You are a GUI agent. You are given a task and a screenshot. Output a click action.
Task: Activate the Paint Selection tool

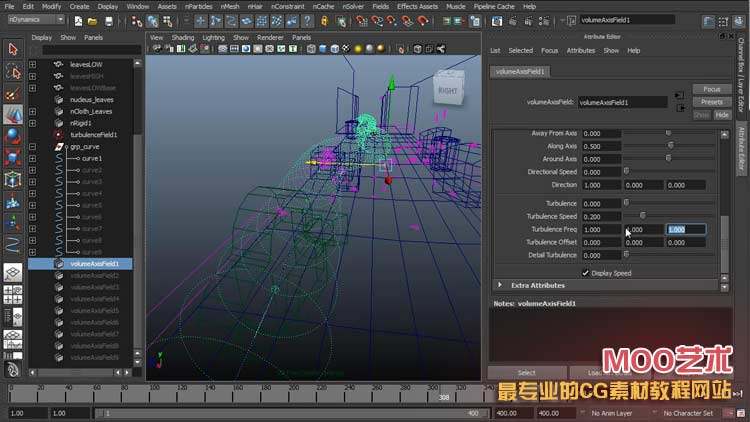point(13,93)
